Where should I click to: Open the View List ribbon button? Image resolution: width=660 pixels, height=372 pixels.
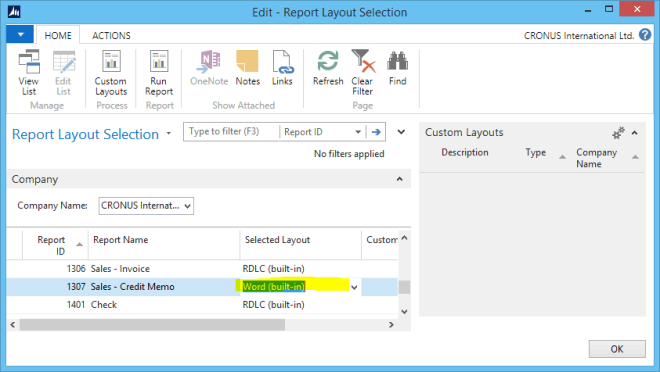(x=29, y=72)
